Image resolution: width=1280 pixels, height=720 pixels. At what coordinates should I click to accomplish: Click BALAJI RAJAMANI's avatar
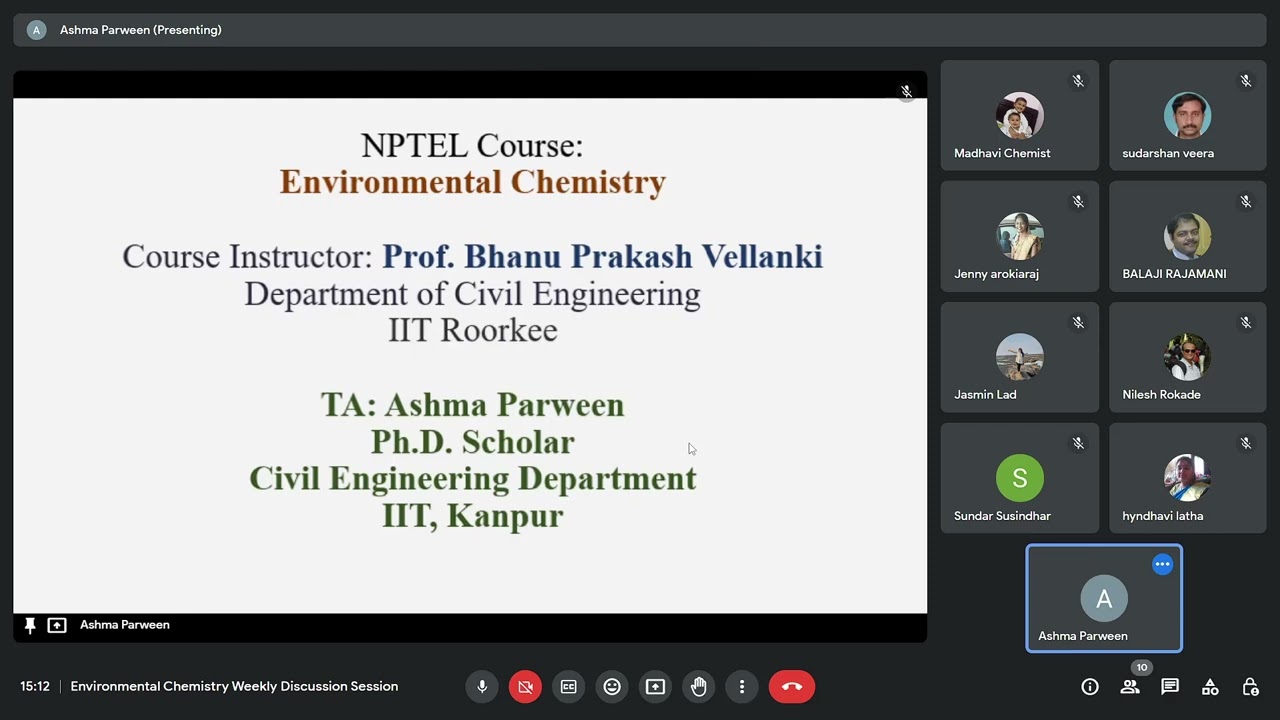tap(1187, 236)
